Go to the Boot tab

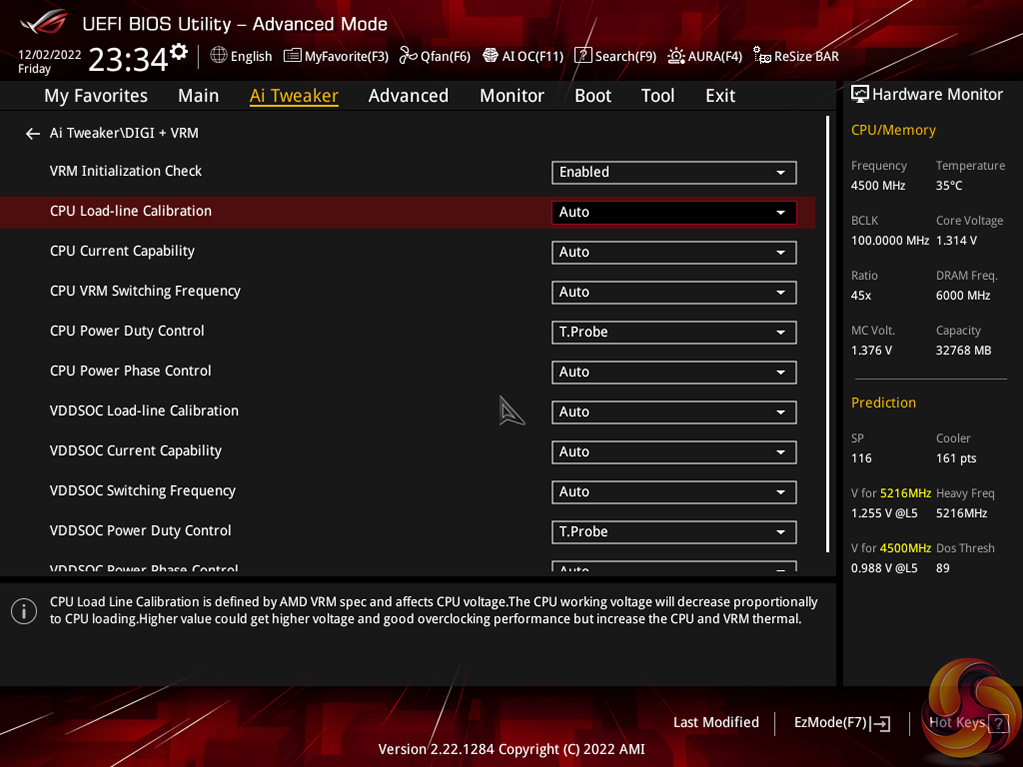click(592, 95)
